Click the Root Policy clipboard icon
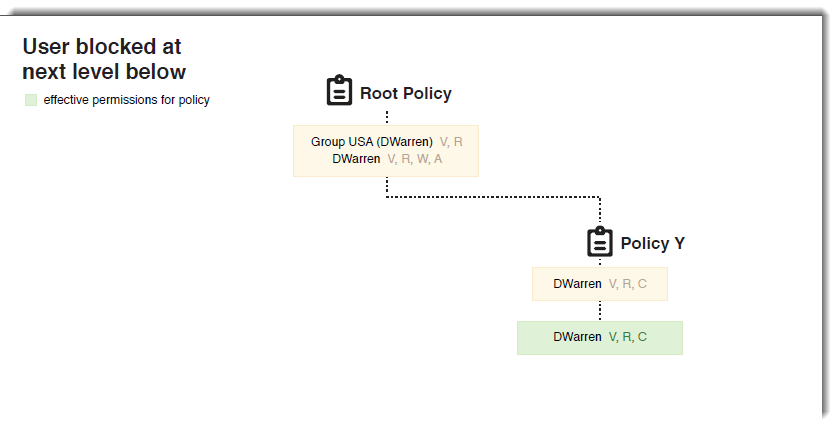This screenshot has height=426, width=837. tap(340, 91)
